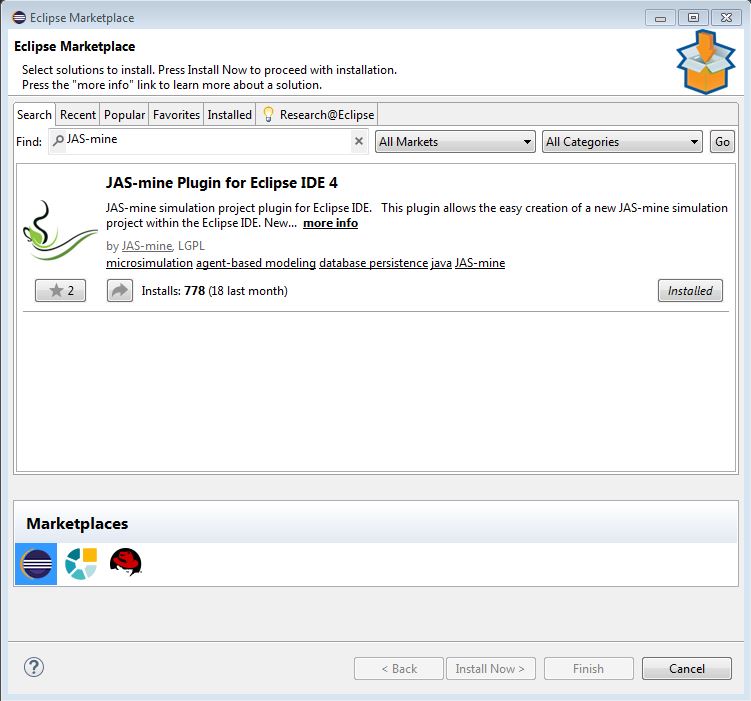Click the Installed button for JAS-mine plugin

click(690, 291)
